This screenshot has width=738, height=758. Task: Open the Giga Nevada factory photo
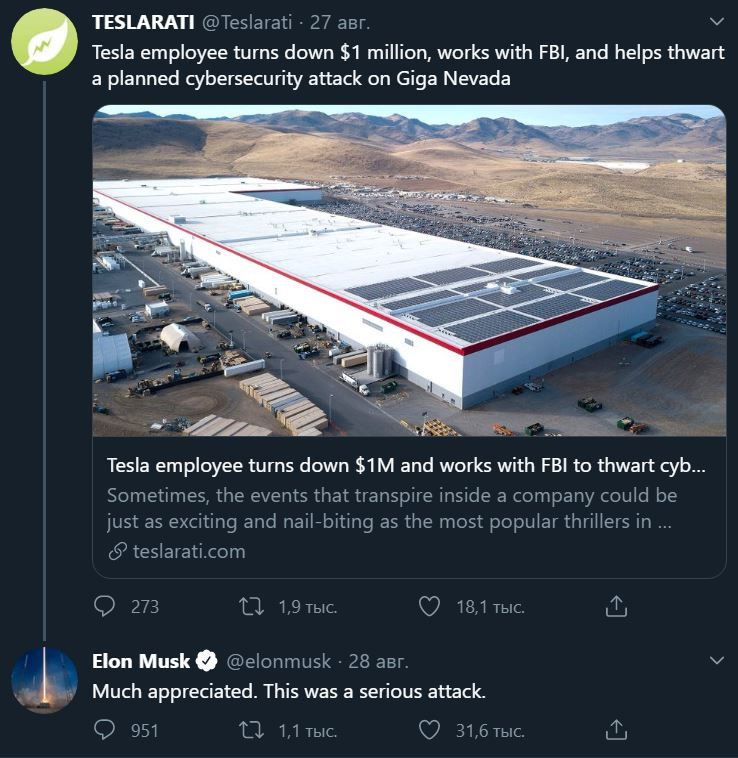click(x=409, y=270)
